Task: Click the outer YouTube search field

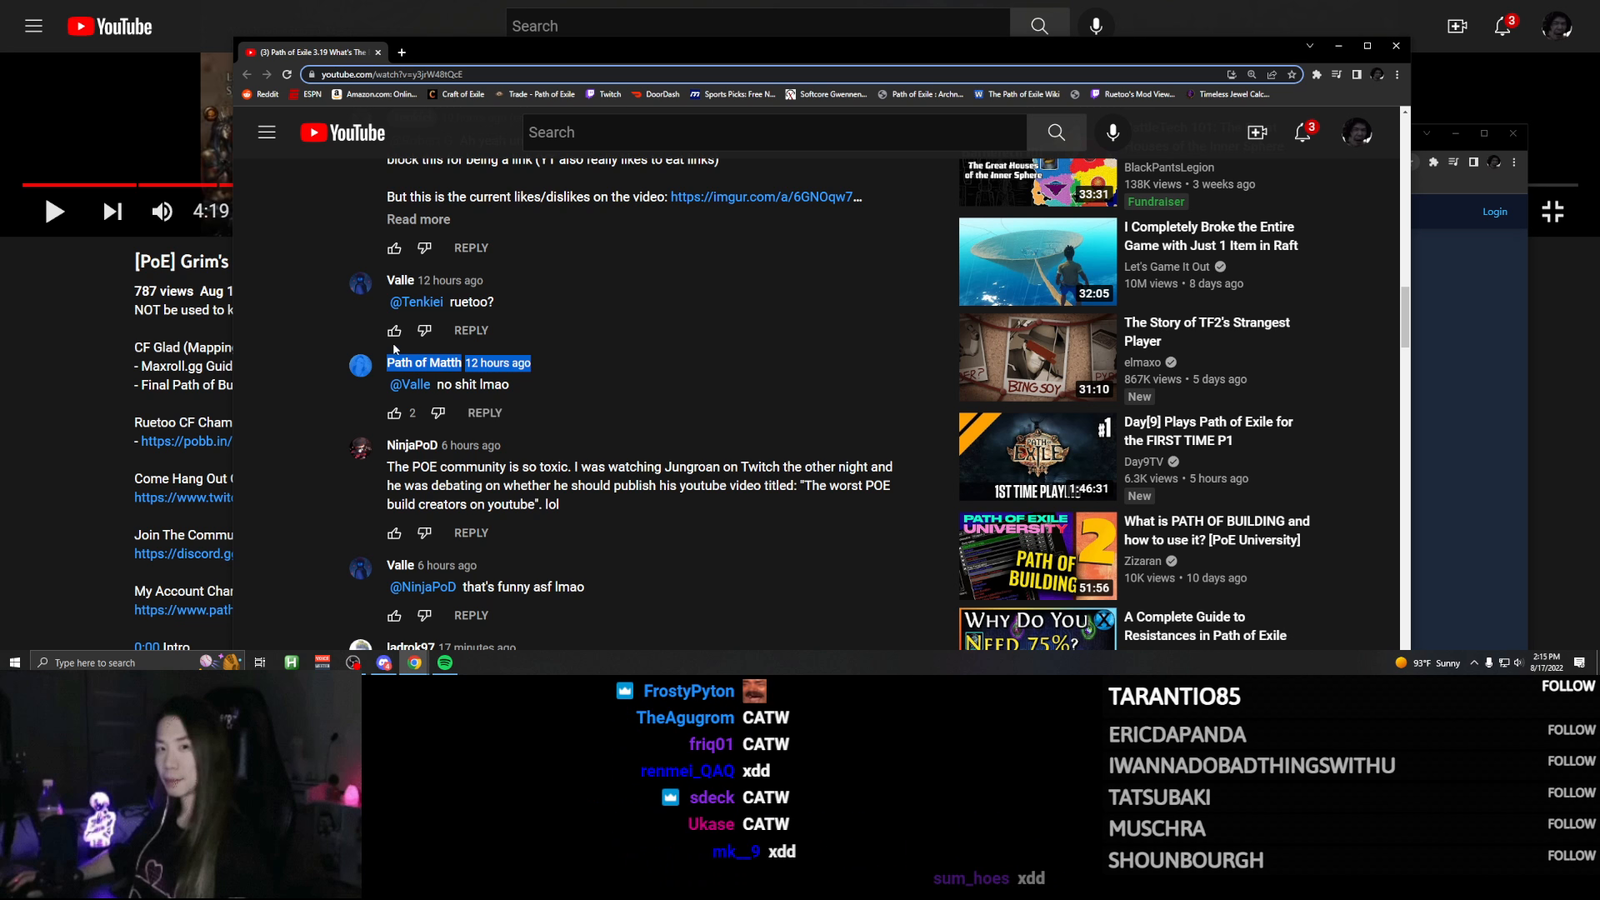Action: click(757, 26)
